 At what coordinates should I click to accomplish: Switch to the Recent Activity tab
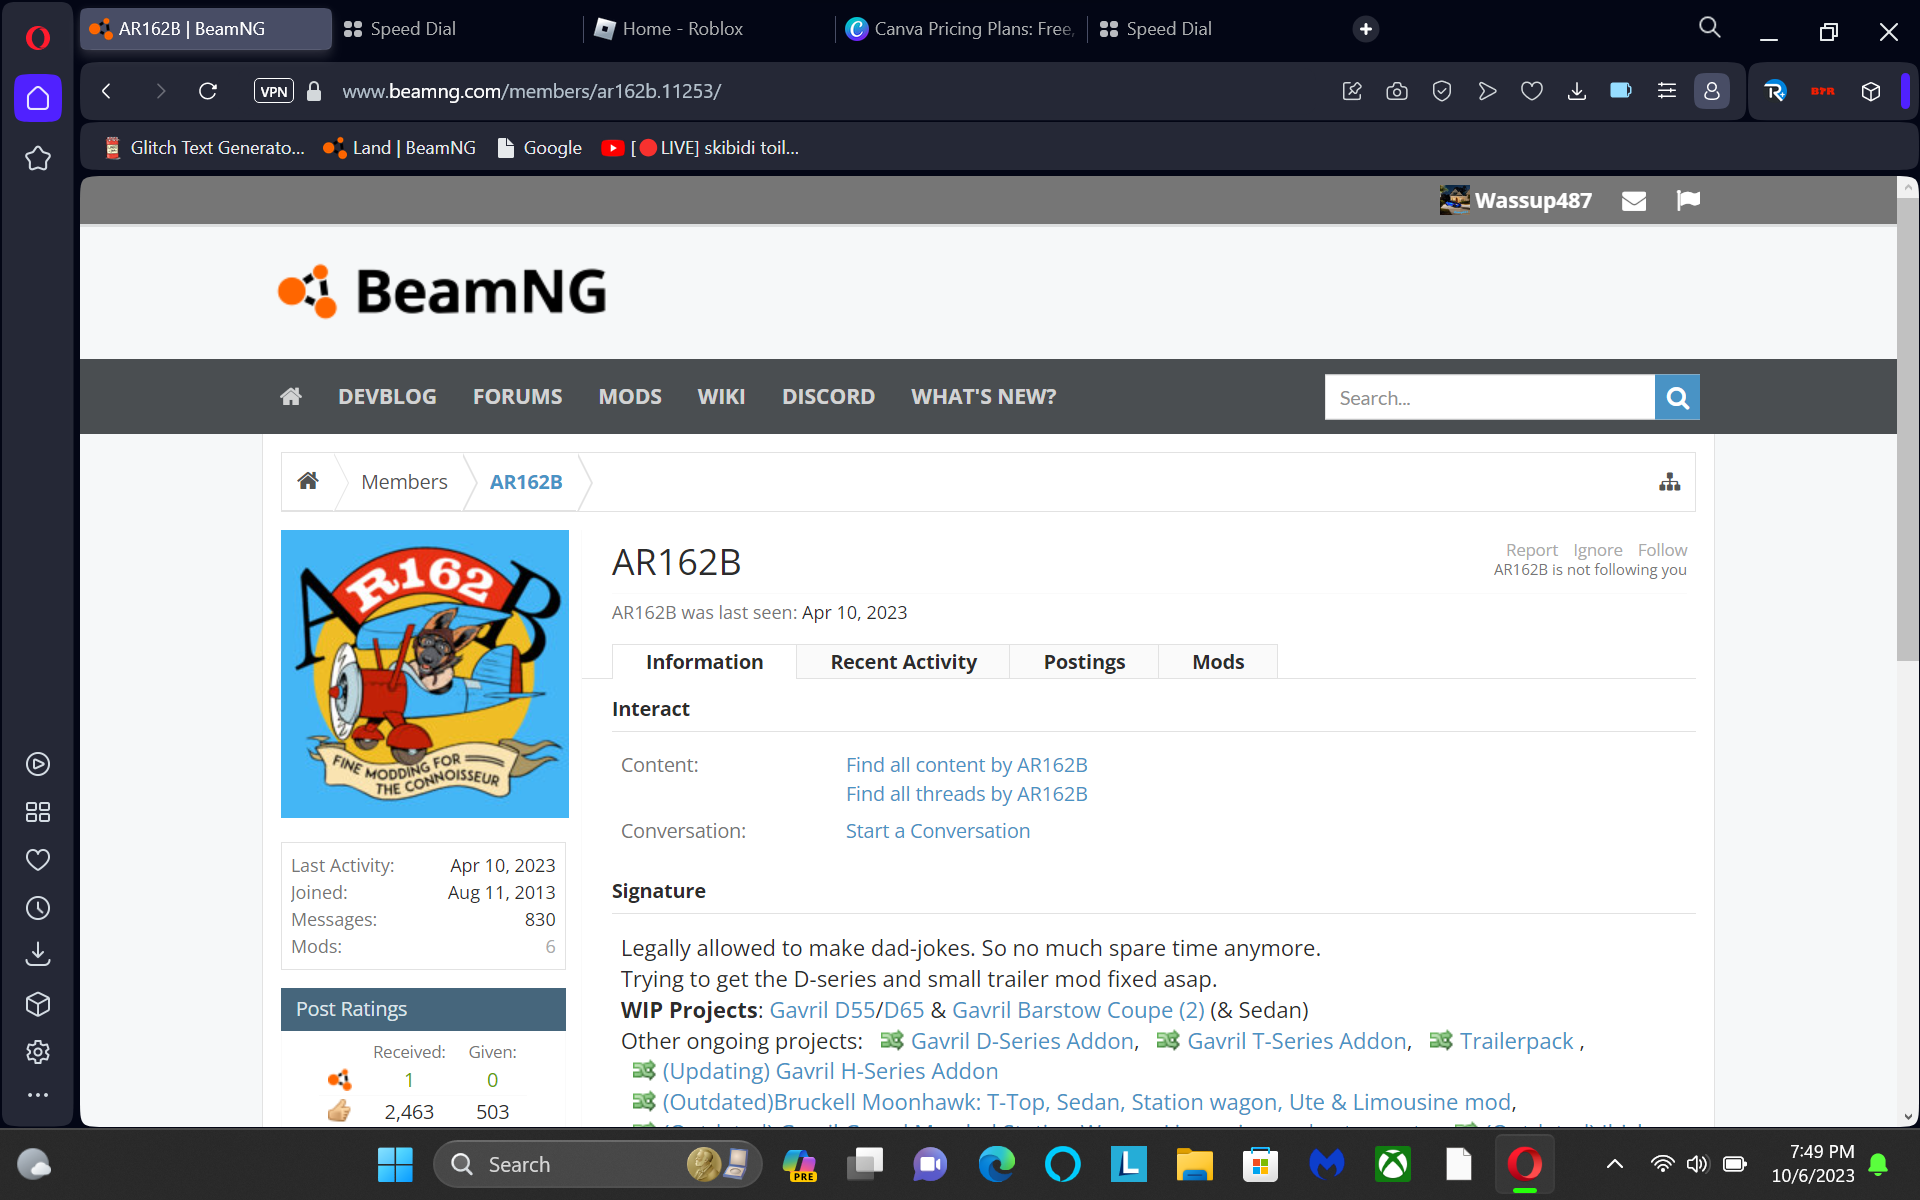point(903,662)
